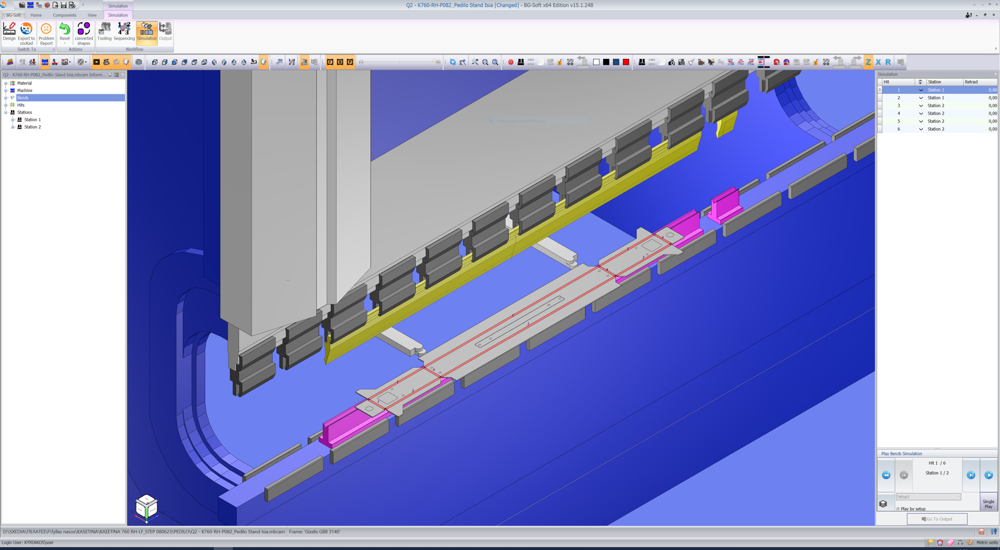Viewport: 1000px width, 550px height.
Task: Open the BG-Soft application menu tab
Action: pyautogui.click(x=13, y=15)
